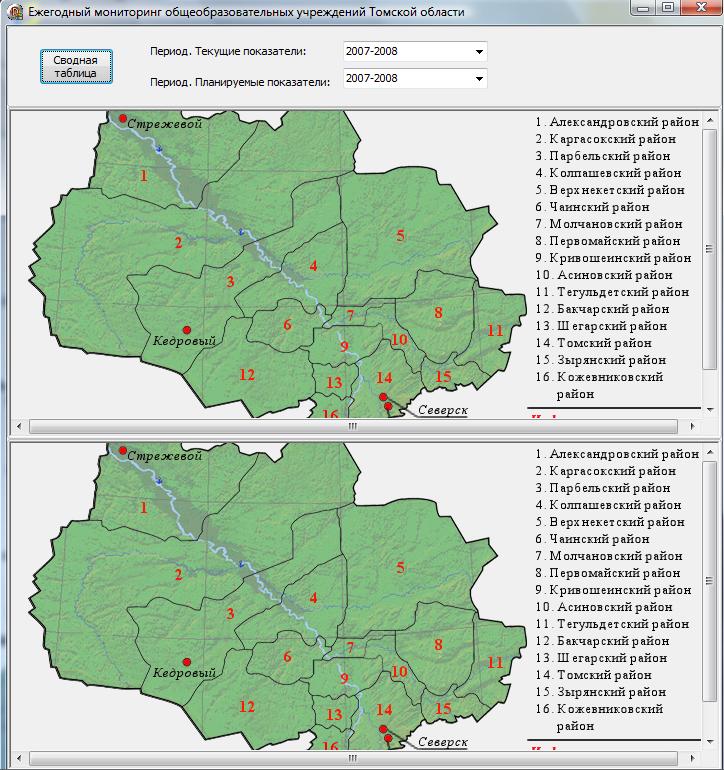
Task: Select Стрежевой city marker on top map
Action: pyautogui.click(x=123, y=118)
